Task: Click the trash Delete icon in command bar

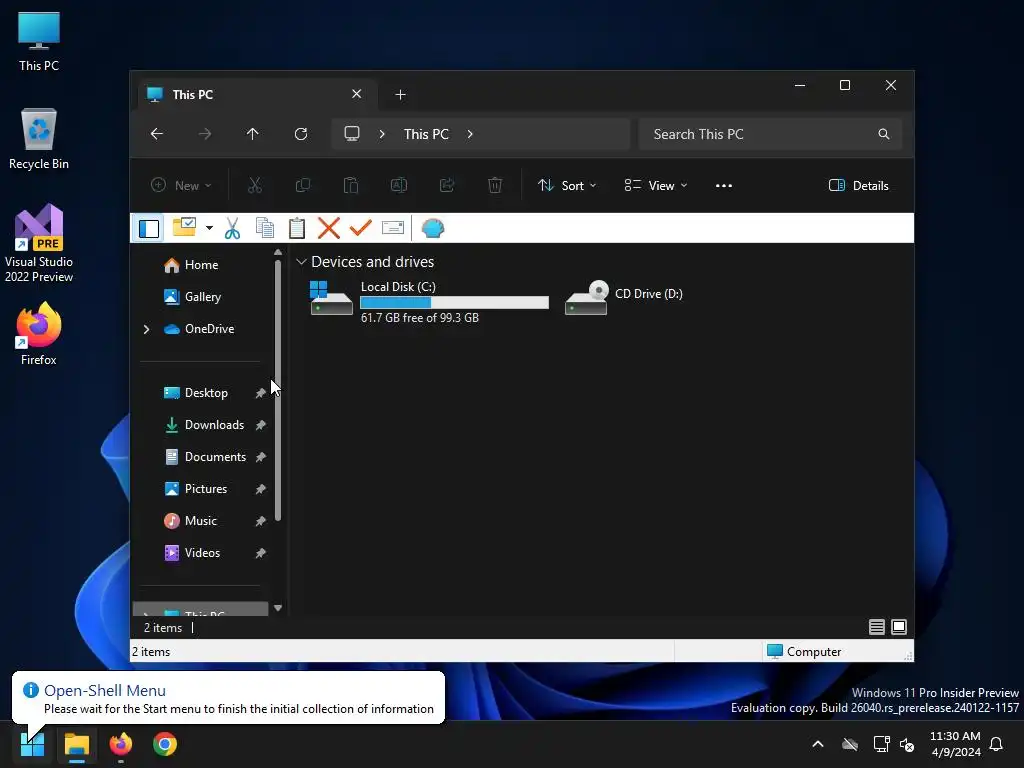Action: point(495,185)
